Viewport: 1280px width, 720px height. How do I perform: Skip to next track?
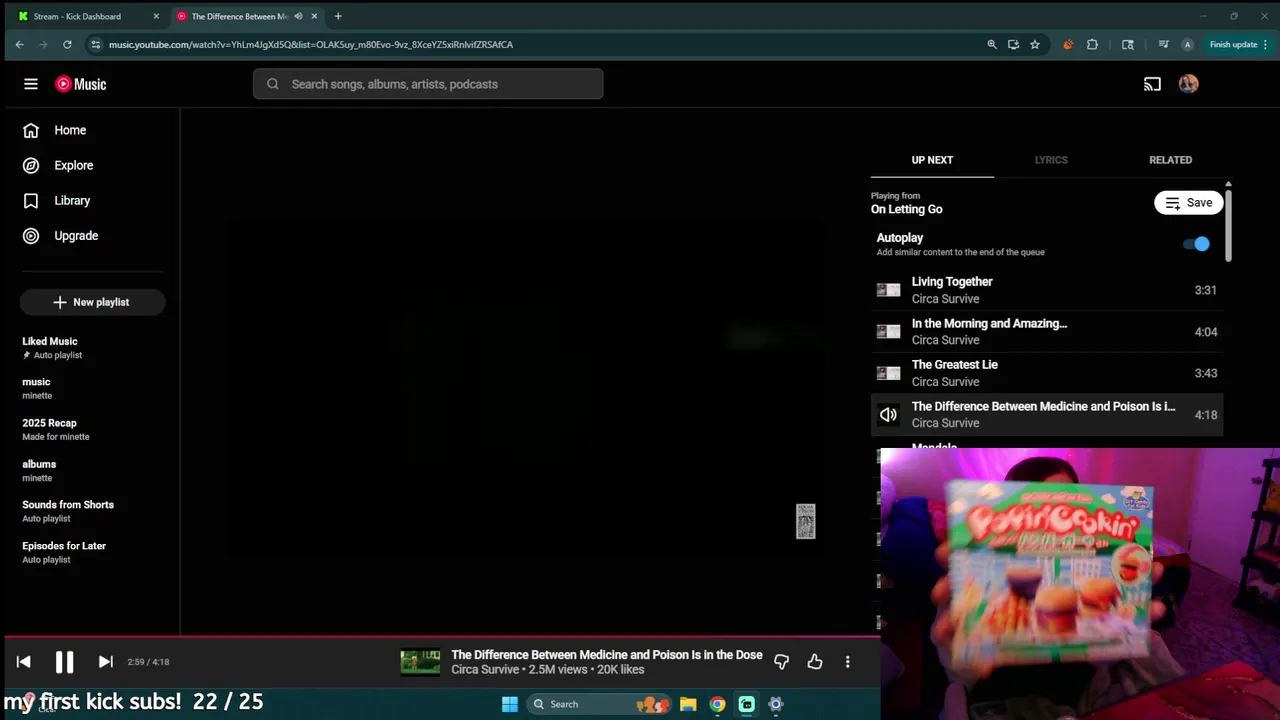pyautogui.click(x=105, y=661)
